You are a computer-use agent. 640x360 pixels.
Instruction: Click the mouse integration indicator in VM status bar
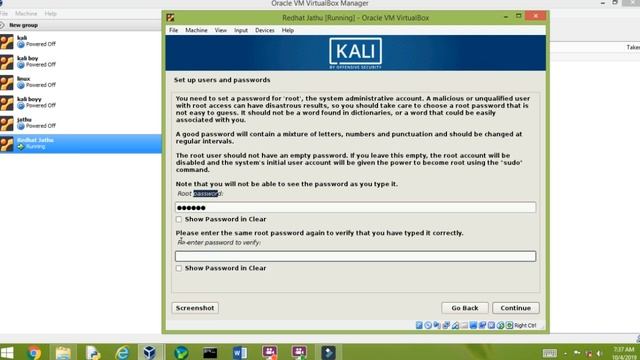click(500, 325)
